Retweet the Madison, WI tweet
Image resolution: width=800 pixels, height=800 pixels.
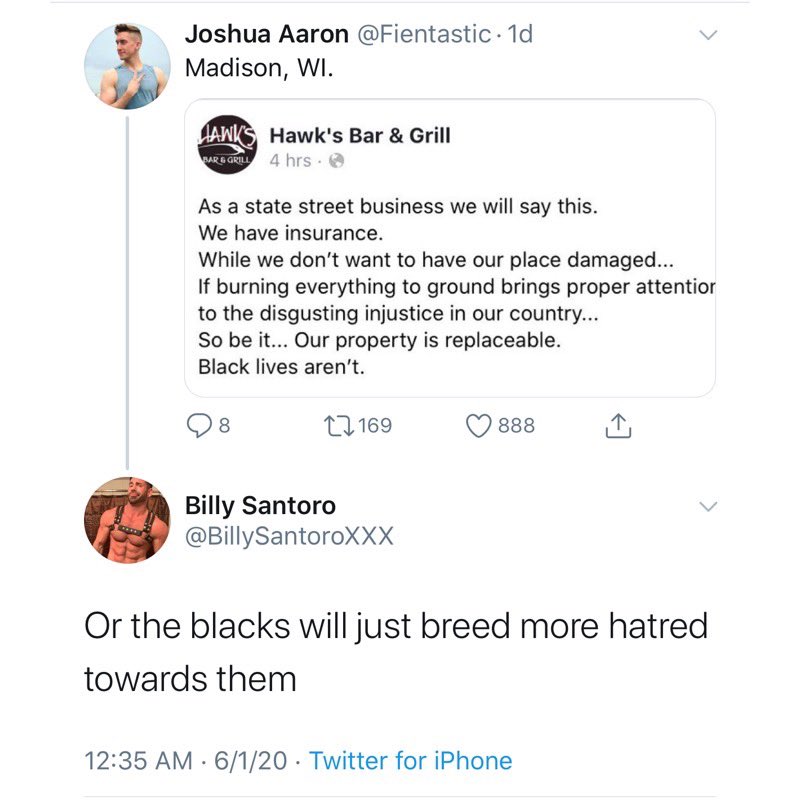pos(337,426)
